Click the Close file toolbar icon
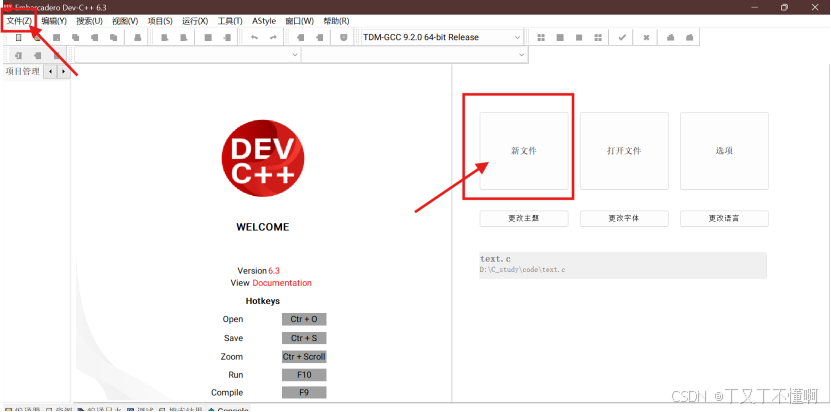The width and height of the screenshot is (831, 412). click(95, 38)
